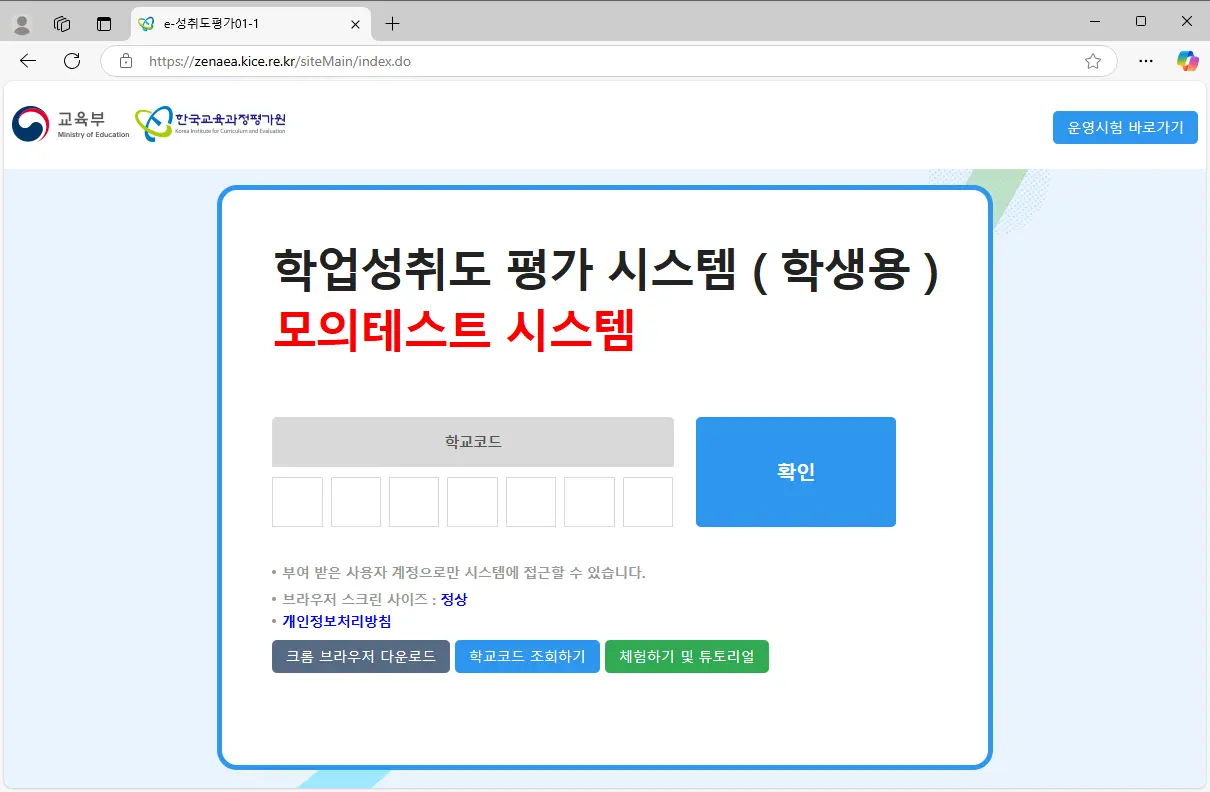Click the blue 확인 confirm button
Screen dimensions: 1210x792
pos(795,471)
